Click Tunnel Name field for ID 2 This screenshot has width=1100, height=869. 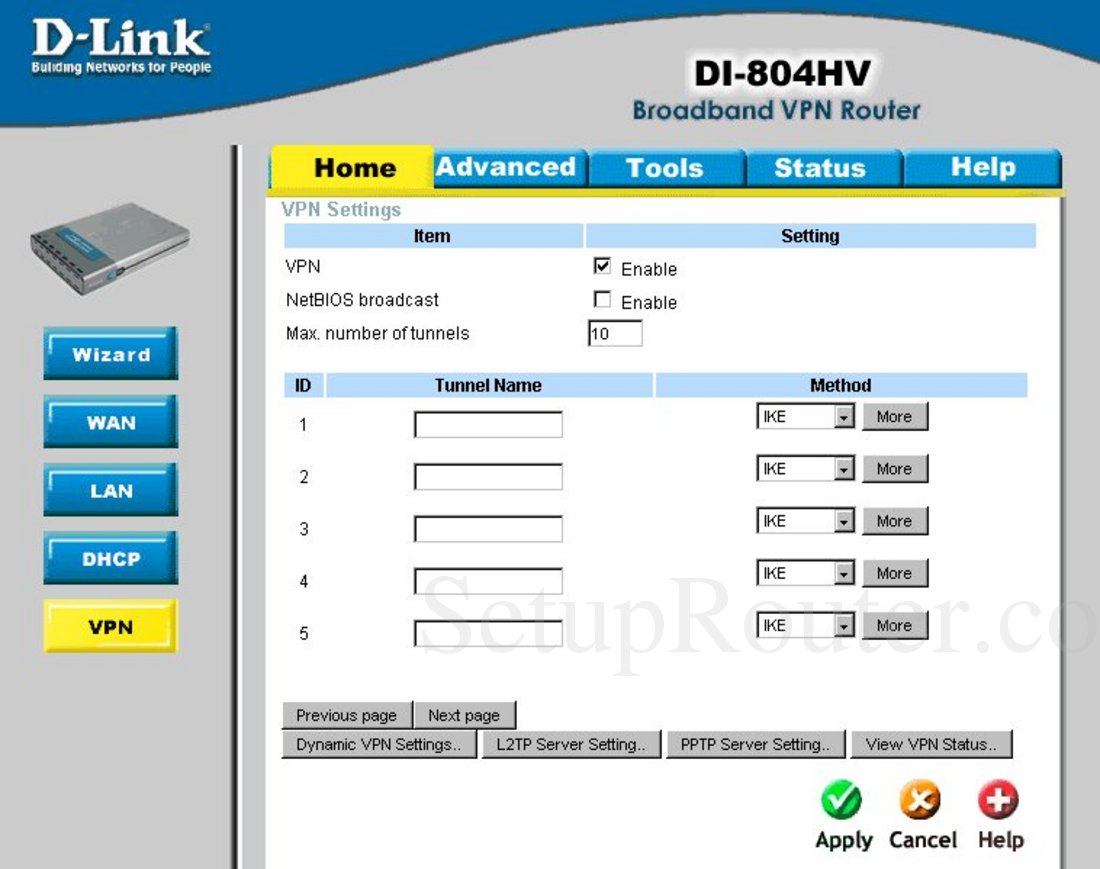tap(488, 477)
